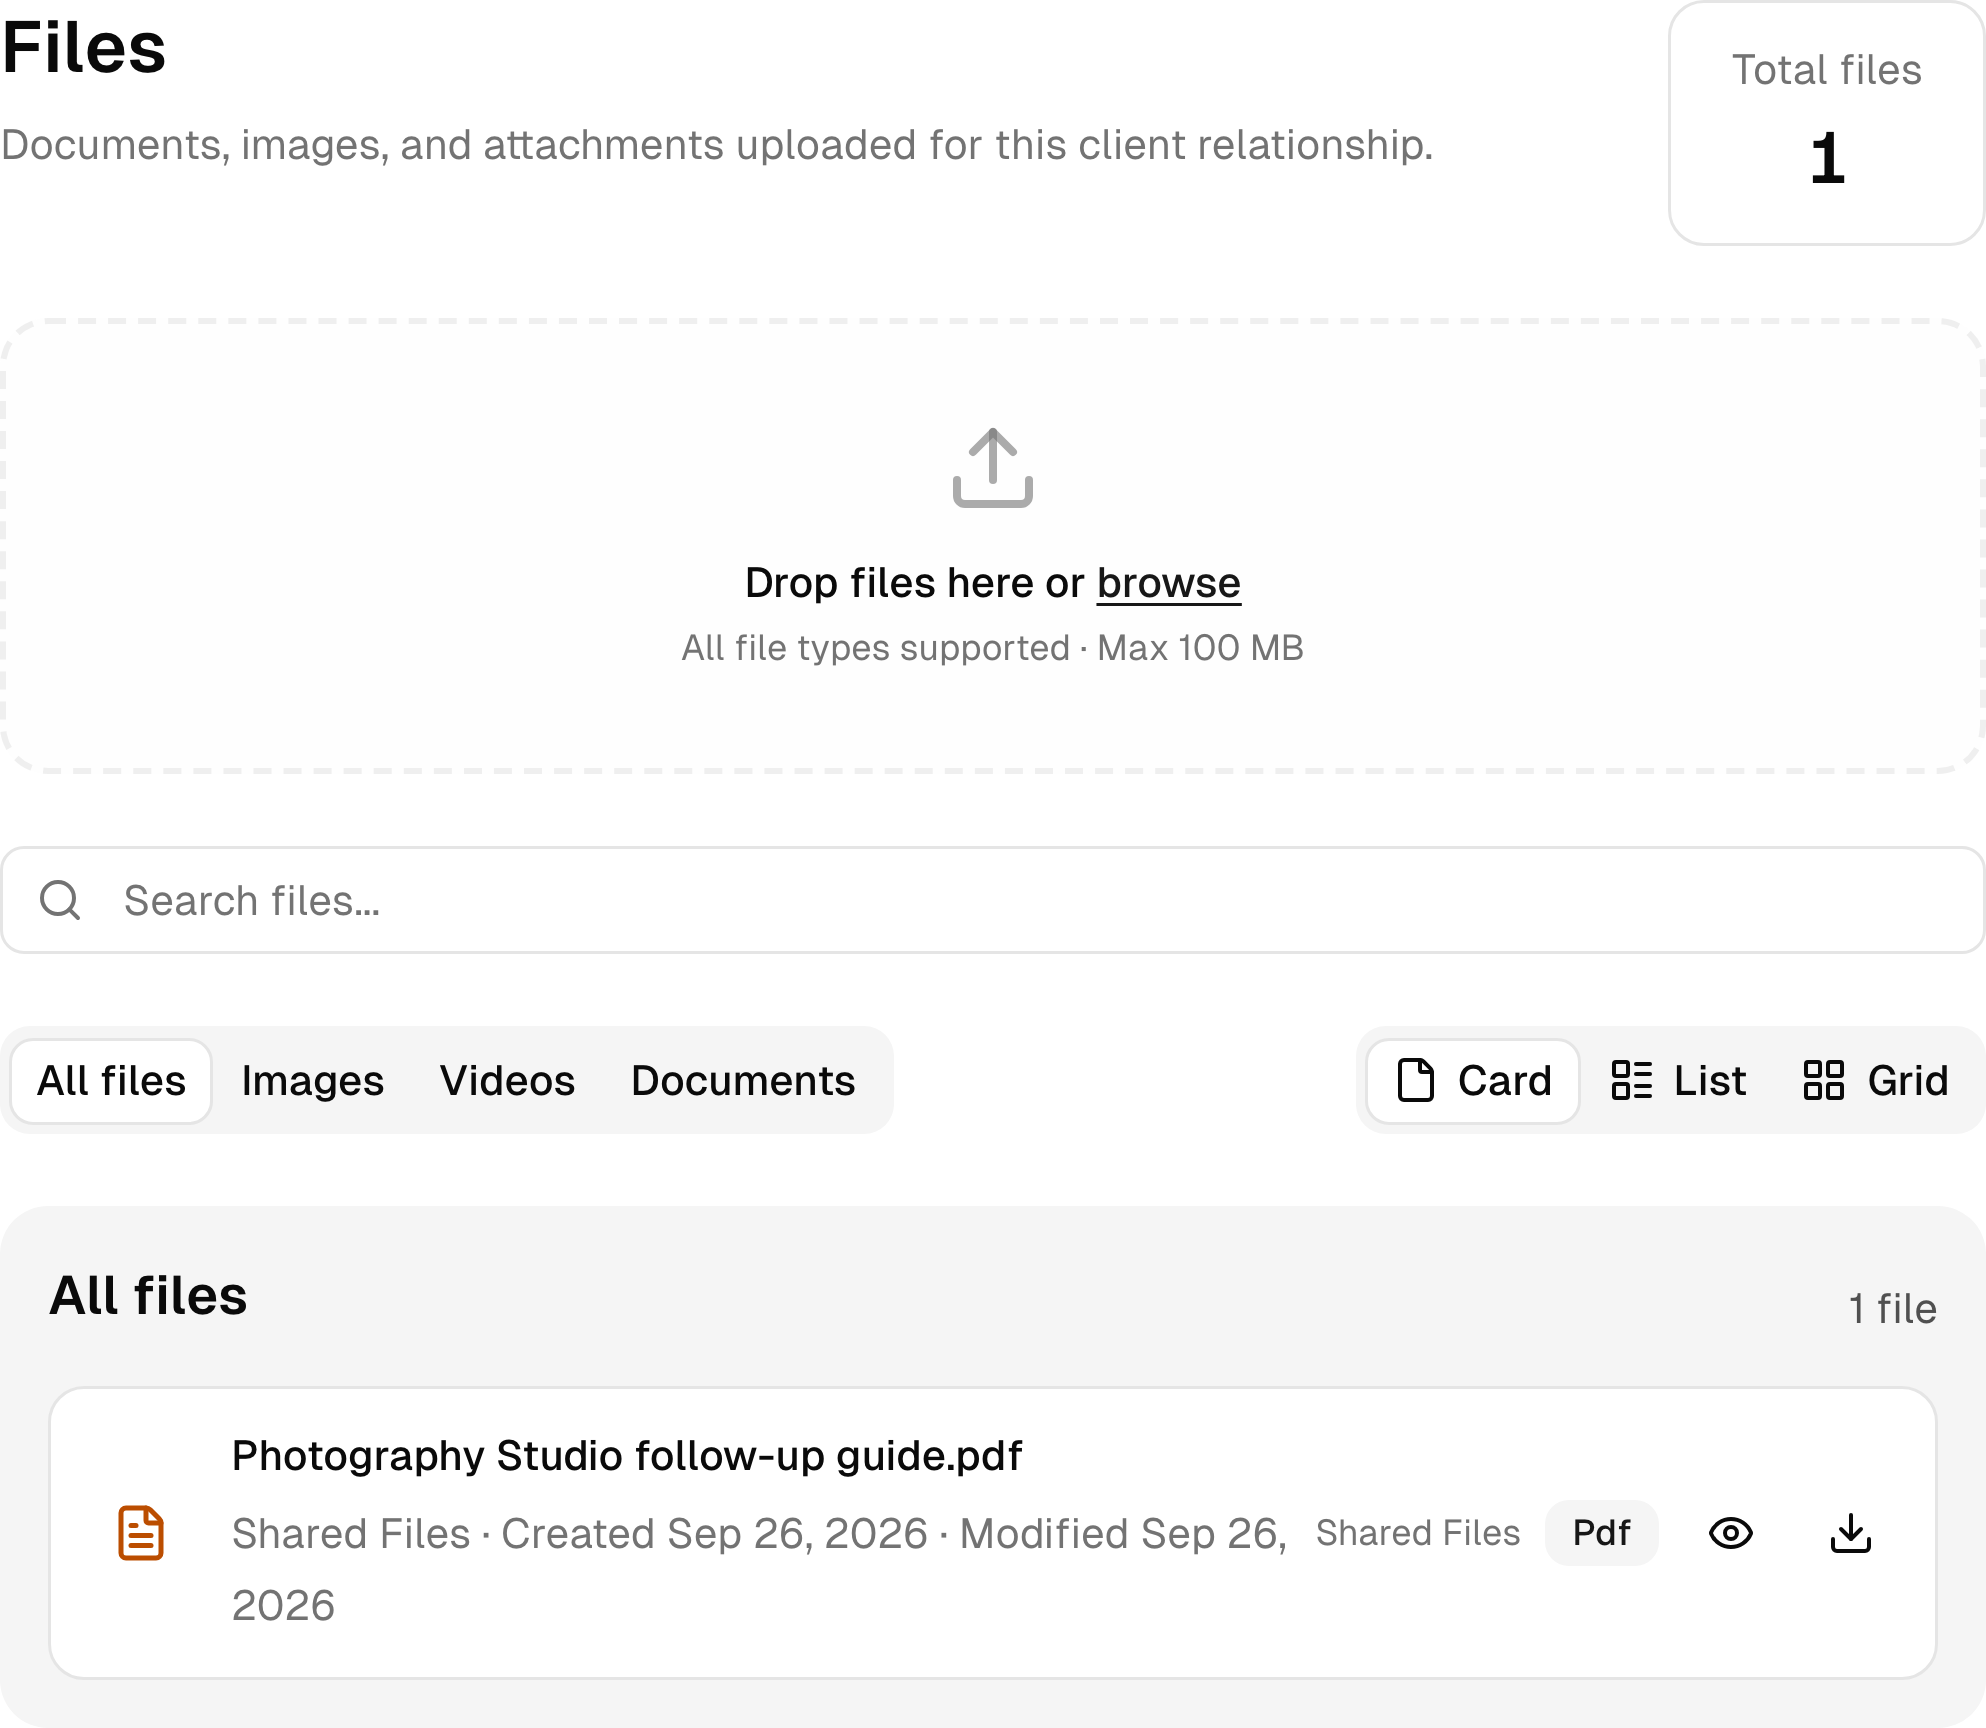Click the Search files input field
This screenshot has height=1728, width=1986.
[993, 900]
